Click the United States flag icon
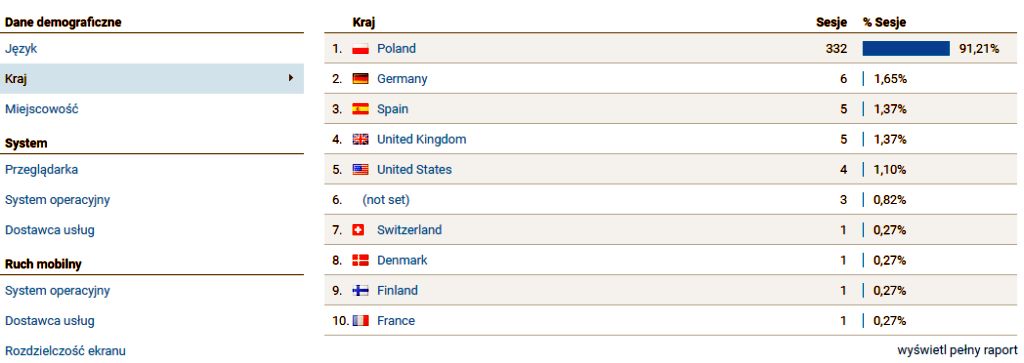This screenshot has height=363, width=1024. [360, 170]
